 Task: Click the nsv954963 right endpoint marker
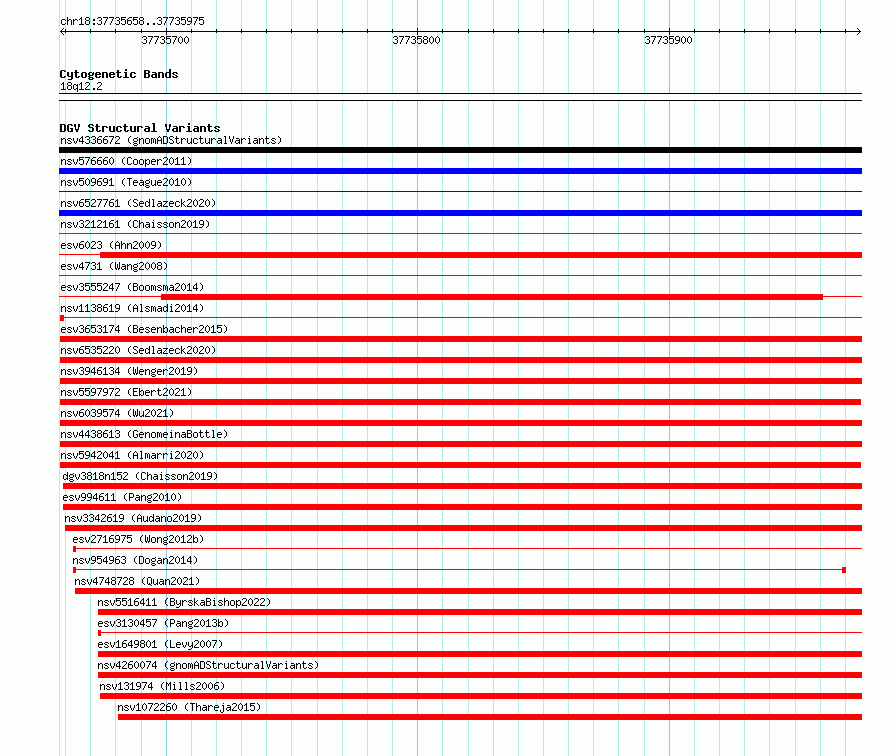tap(844, 570)
